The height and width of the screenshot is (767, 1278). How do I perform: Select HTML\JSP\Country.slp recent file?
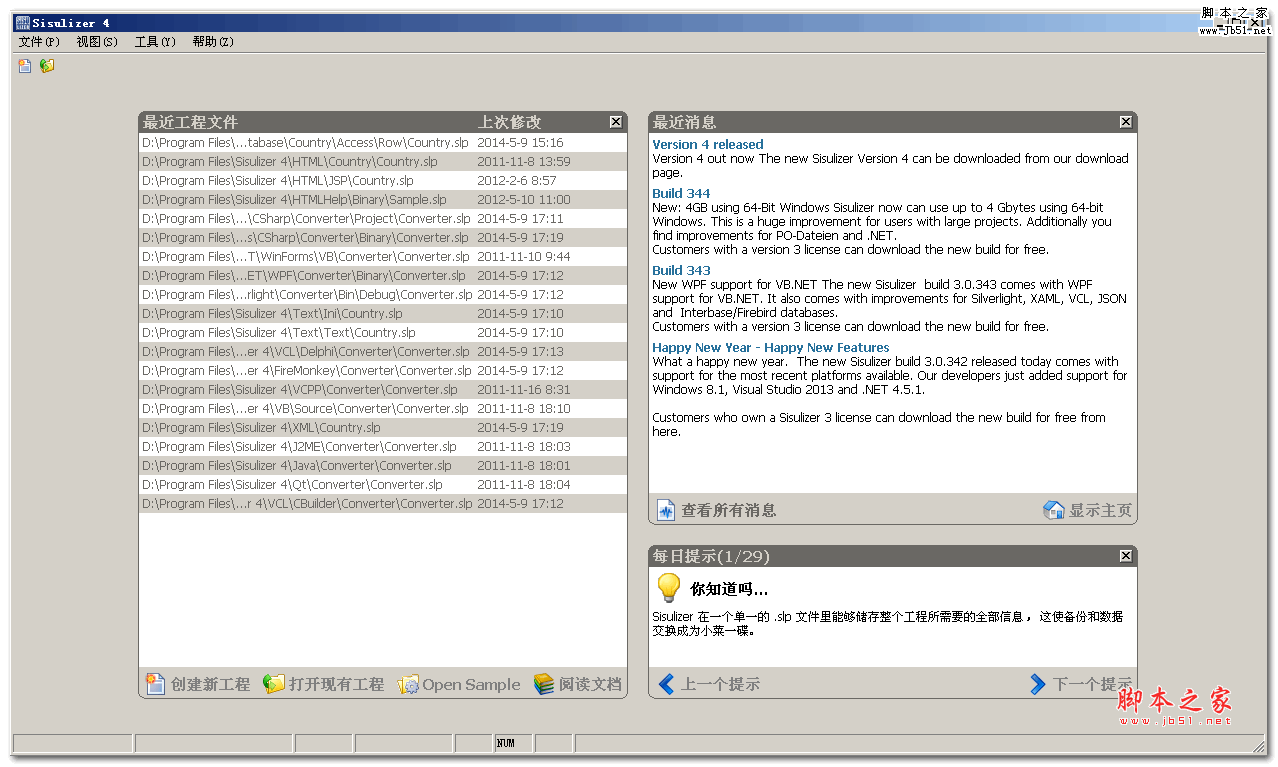(383, 181)
